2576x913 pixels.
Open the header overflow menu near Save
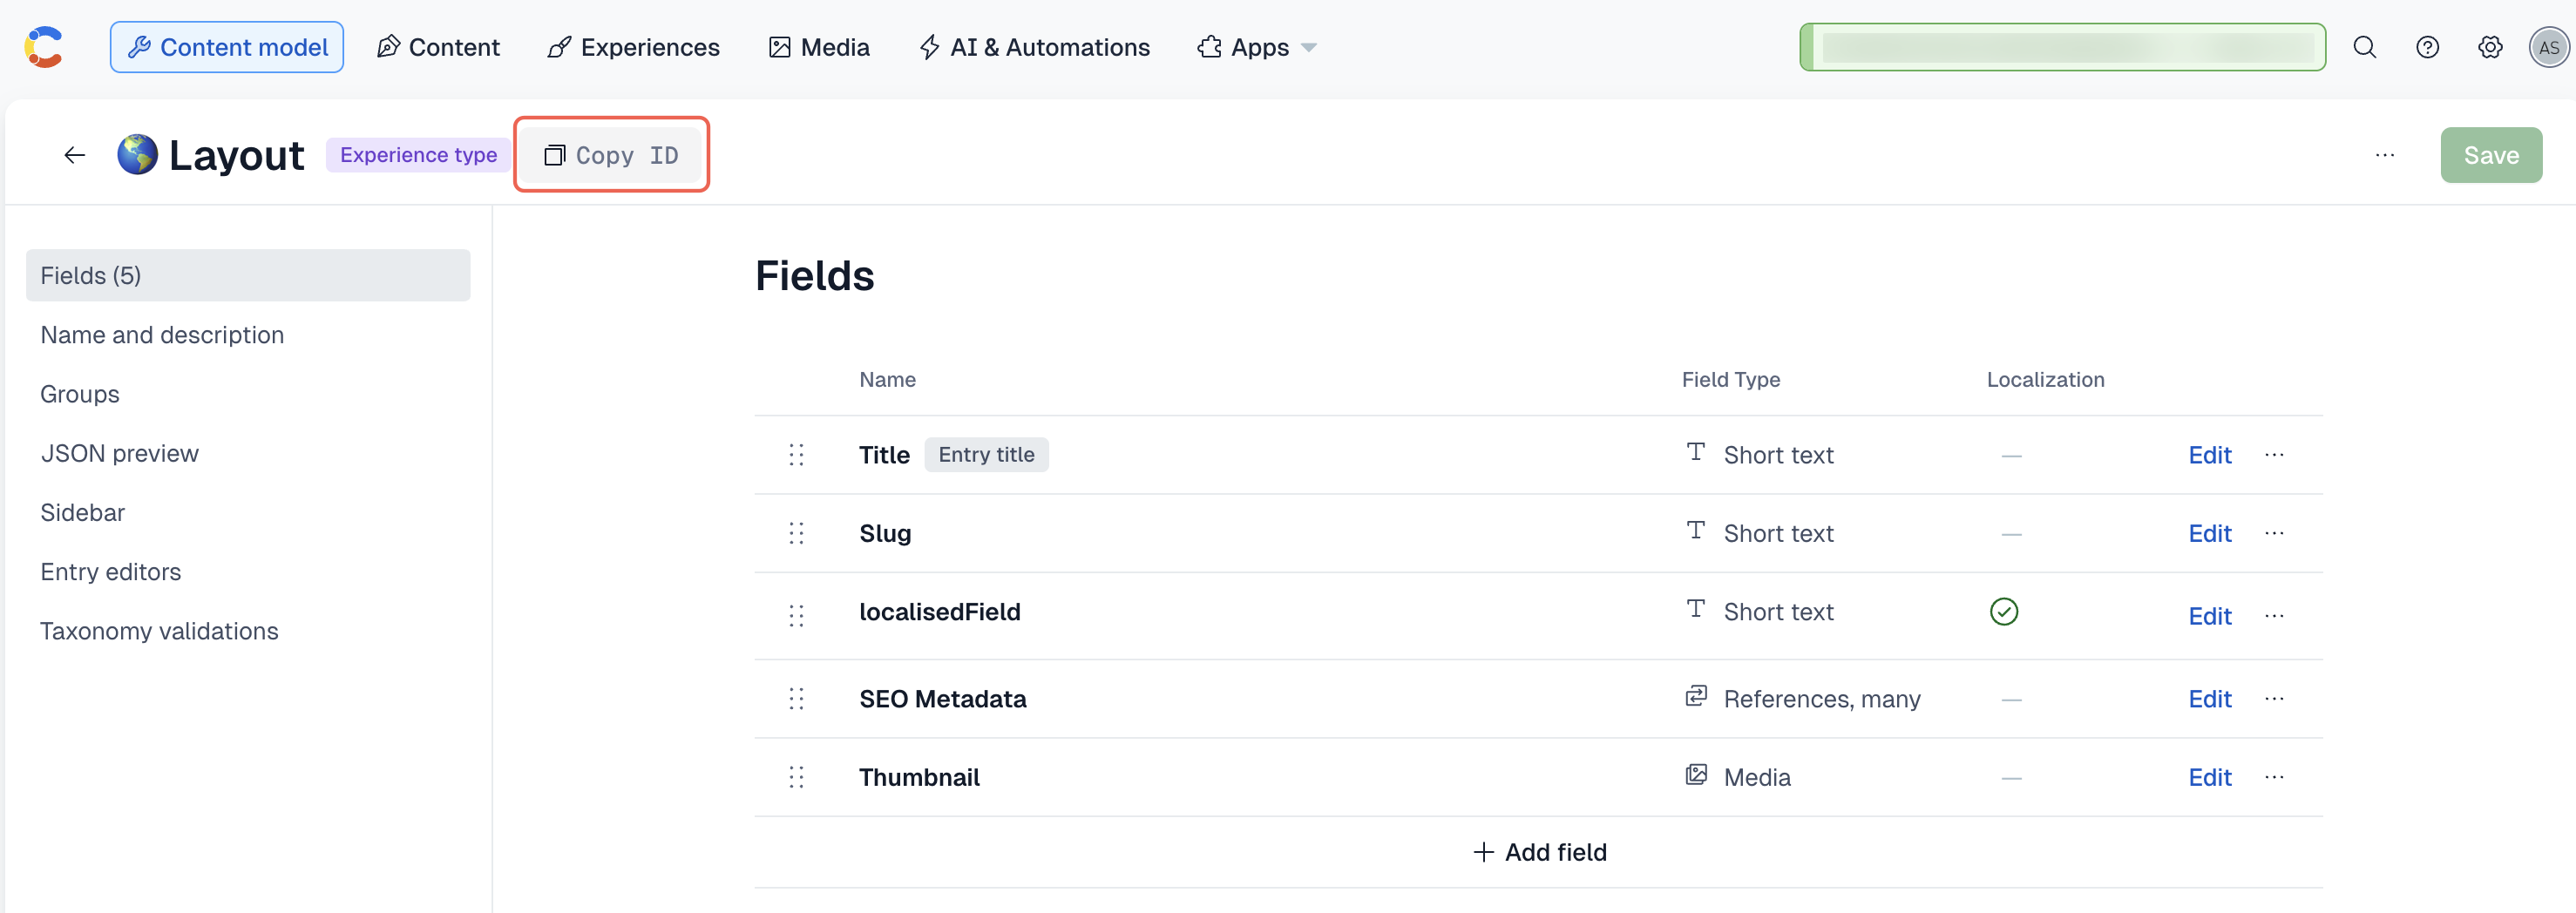click(2385, 155)
